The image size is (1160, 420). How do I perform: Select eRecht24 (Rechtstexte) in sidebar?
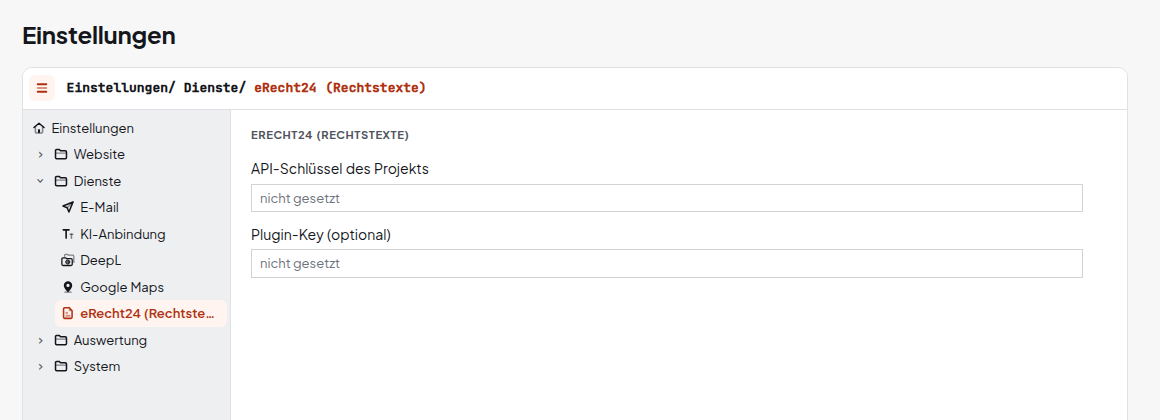click(x=141, y=314)
